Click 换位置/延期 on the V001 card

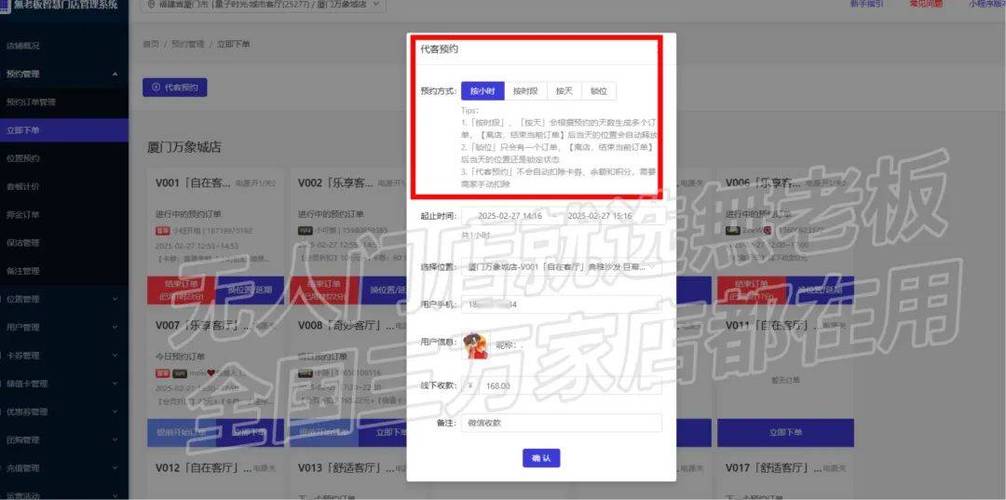[250, 290]
